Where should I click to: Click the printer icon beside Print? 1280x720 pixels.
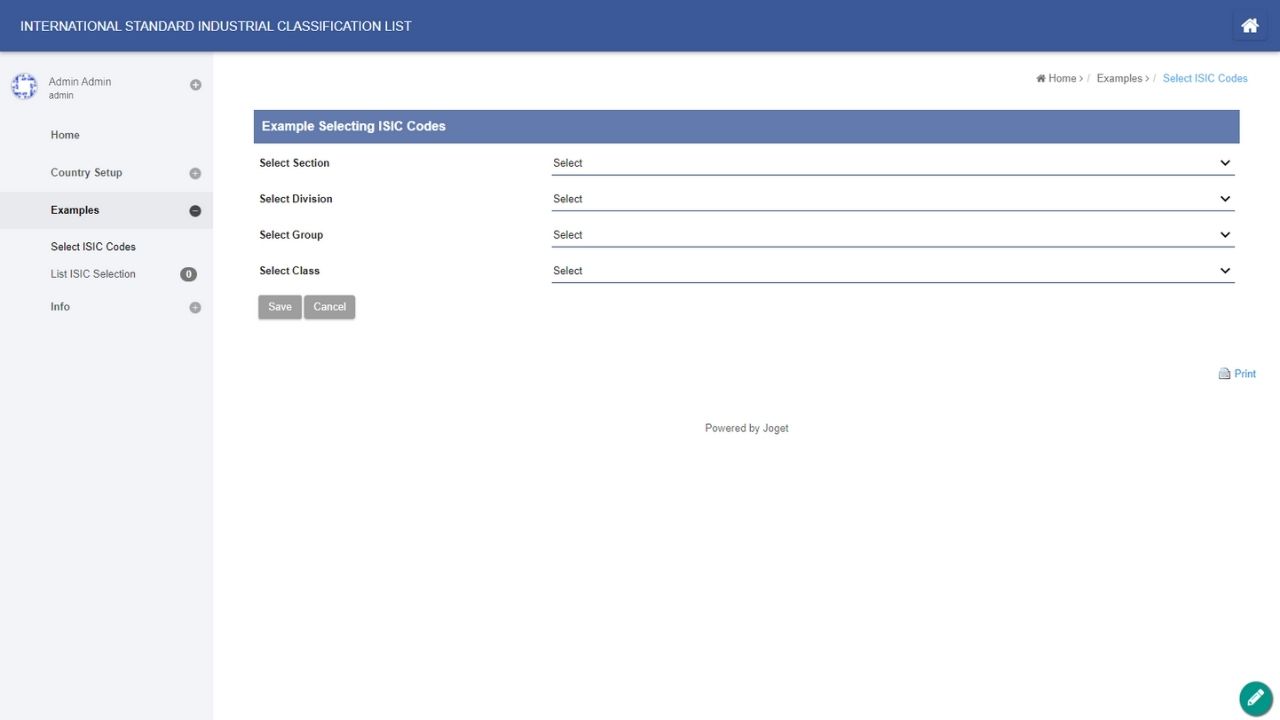1224,374
